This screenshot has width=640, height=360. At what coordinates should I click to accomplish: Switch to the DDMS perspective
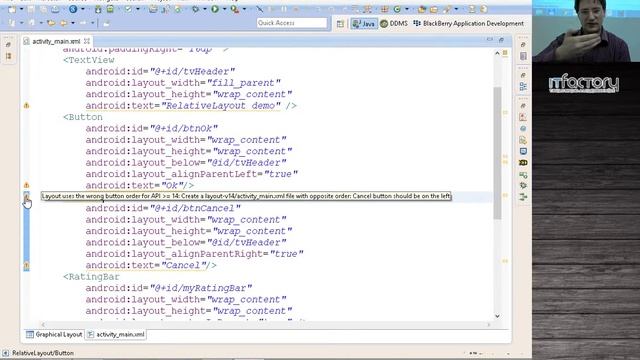(394, 24)
